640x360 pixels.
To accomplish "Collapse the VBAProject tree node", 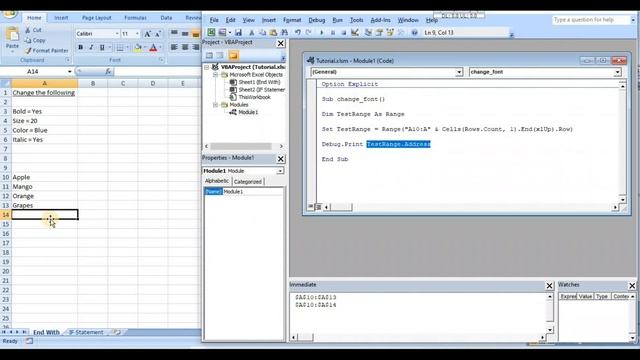I will click(x=207, y=67).
